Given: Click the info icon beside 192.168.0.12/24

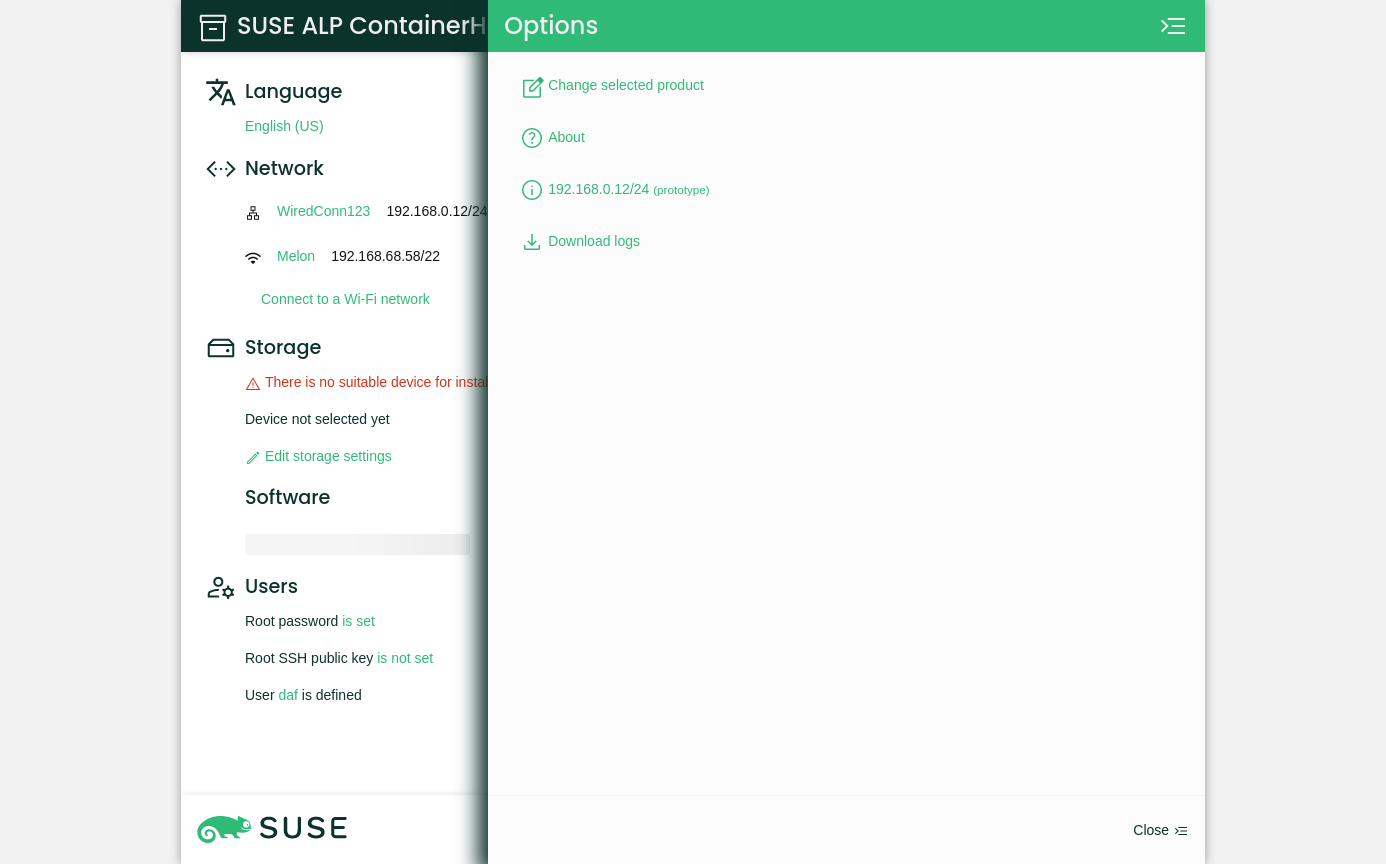Looking at the screenshot, I should pyautogui.click(x=532, y=190).
